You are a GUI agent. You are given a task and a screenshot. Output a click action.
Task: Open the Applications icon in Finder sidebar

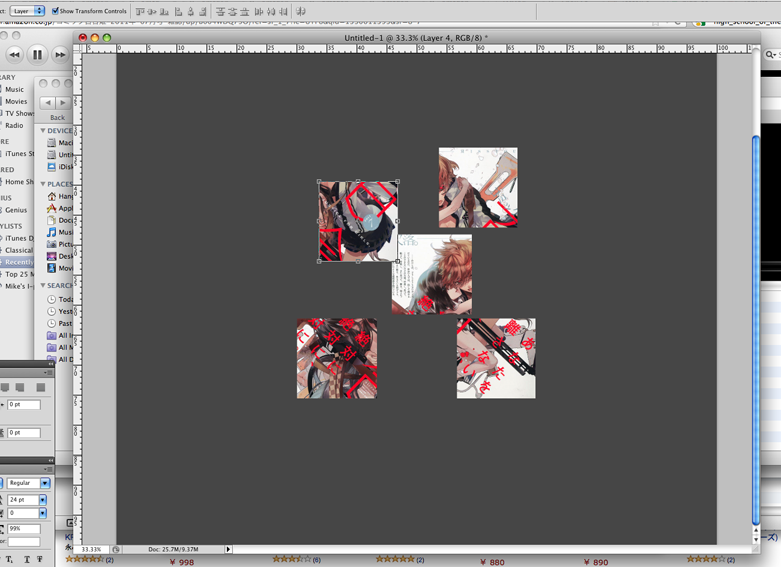51,208
